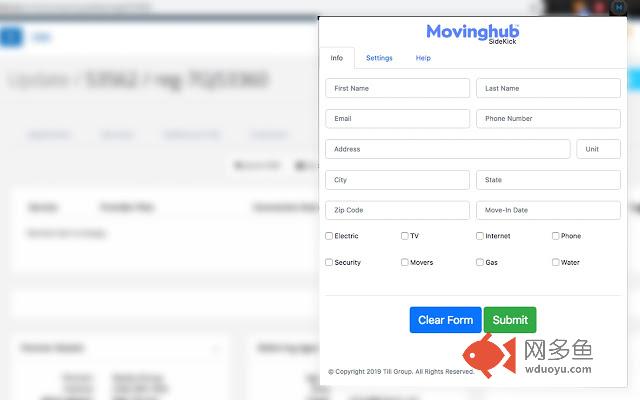Click into the Email input field

(x=397, y=118)
